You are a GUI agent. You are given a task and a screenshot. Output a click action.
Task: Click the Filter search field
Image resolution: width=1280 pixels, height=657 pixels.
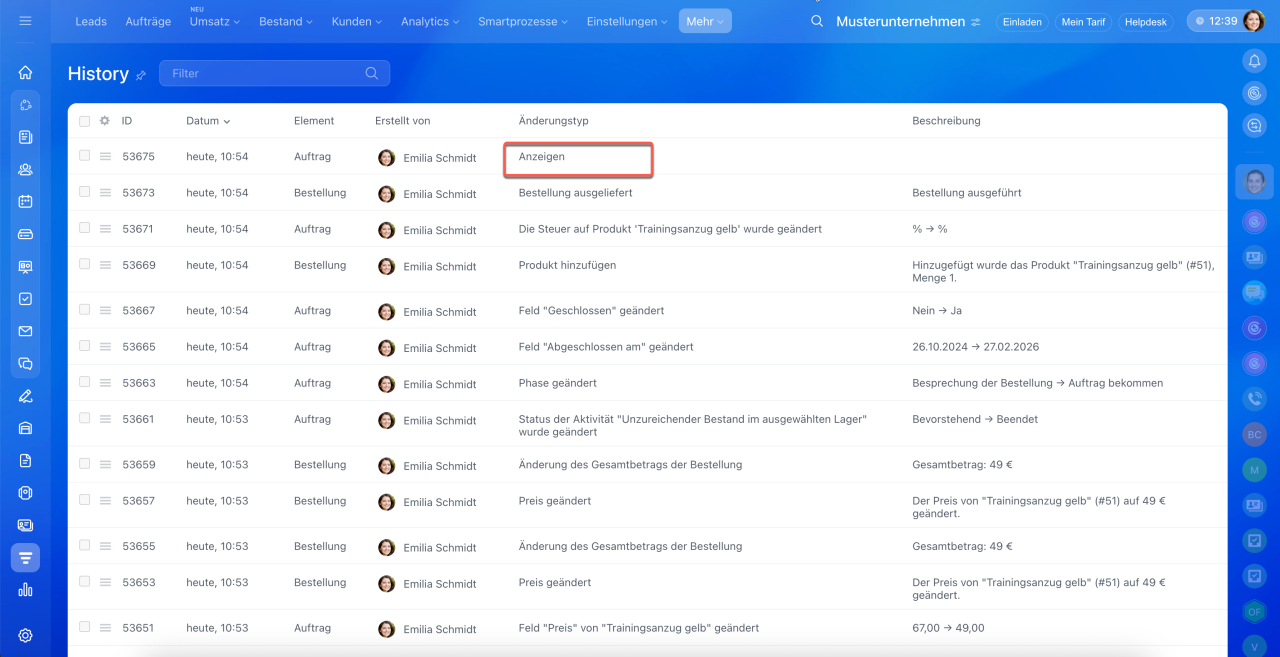265,73
